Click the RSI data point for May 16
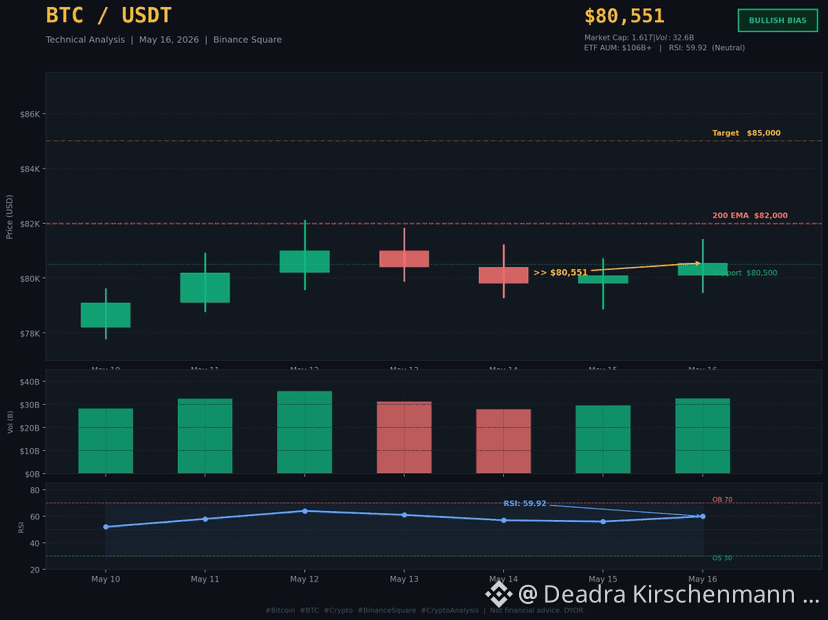The height and width of the screenshot is (620, 828). (x=702, y=516)
